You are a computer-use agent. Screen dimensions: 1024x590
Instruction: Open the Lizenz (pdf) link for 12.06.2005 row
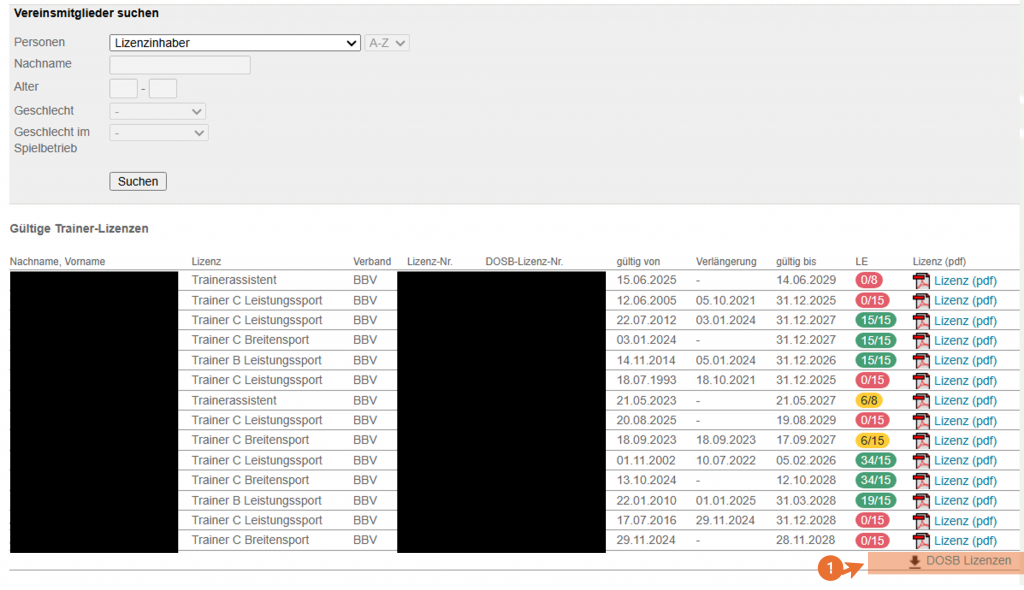(x=965, y=301)
